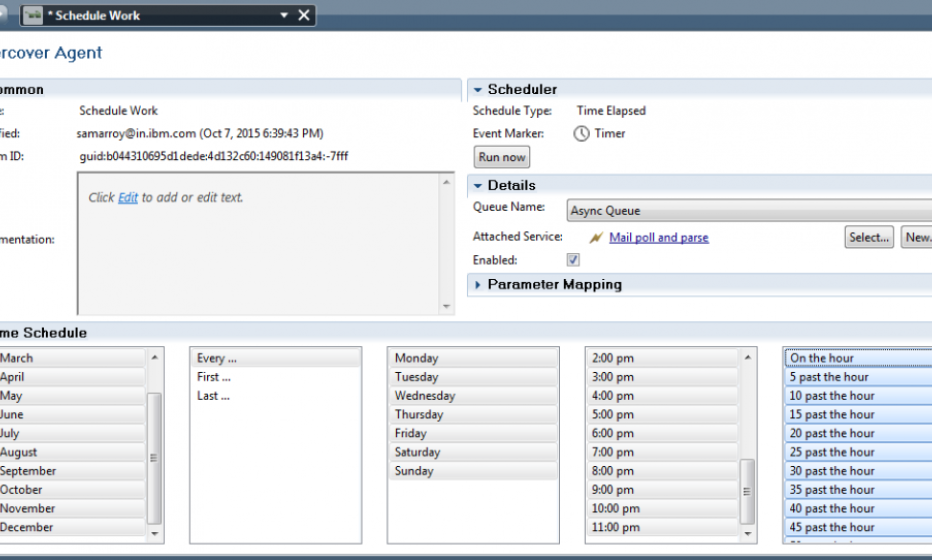Viewport: 932px width, 560px height.
Task: Expand the Parameter Mapping section
Action: [478, 285]
